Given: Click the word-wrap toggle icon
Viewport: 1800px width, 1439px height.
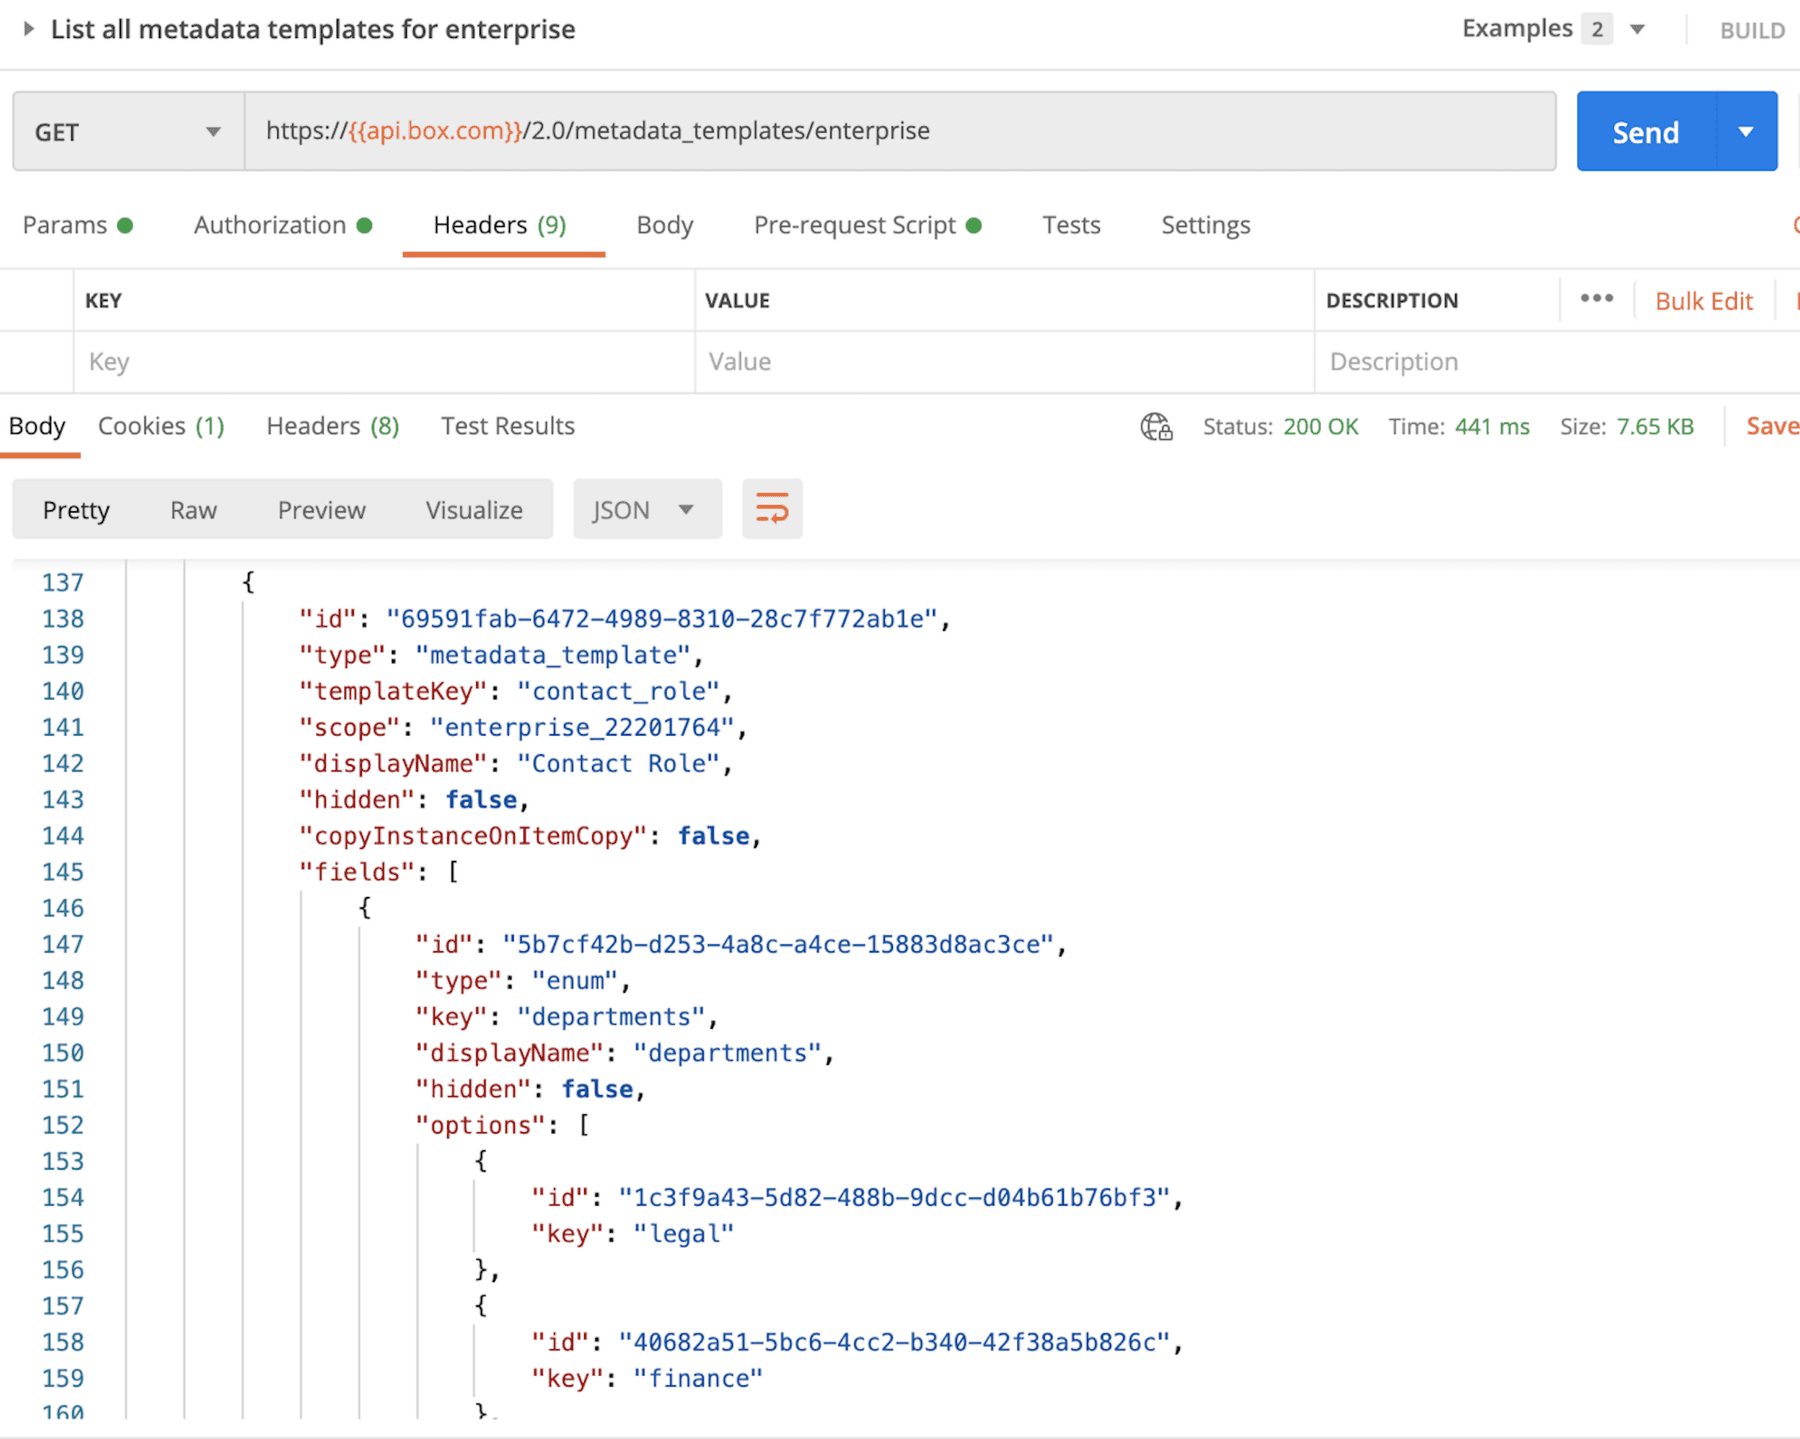Looking at the screenshot, I should [772, 509].
